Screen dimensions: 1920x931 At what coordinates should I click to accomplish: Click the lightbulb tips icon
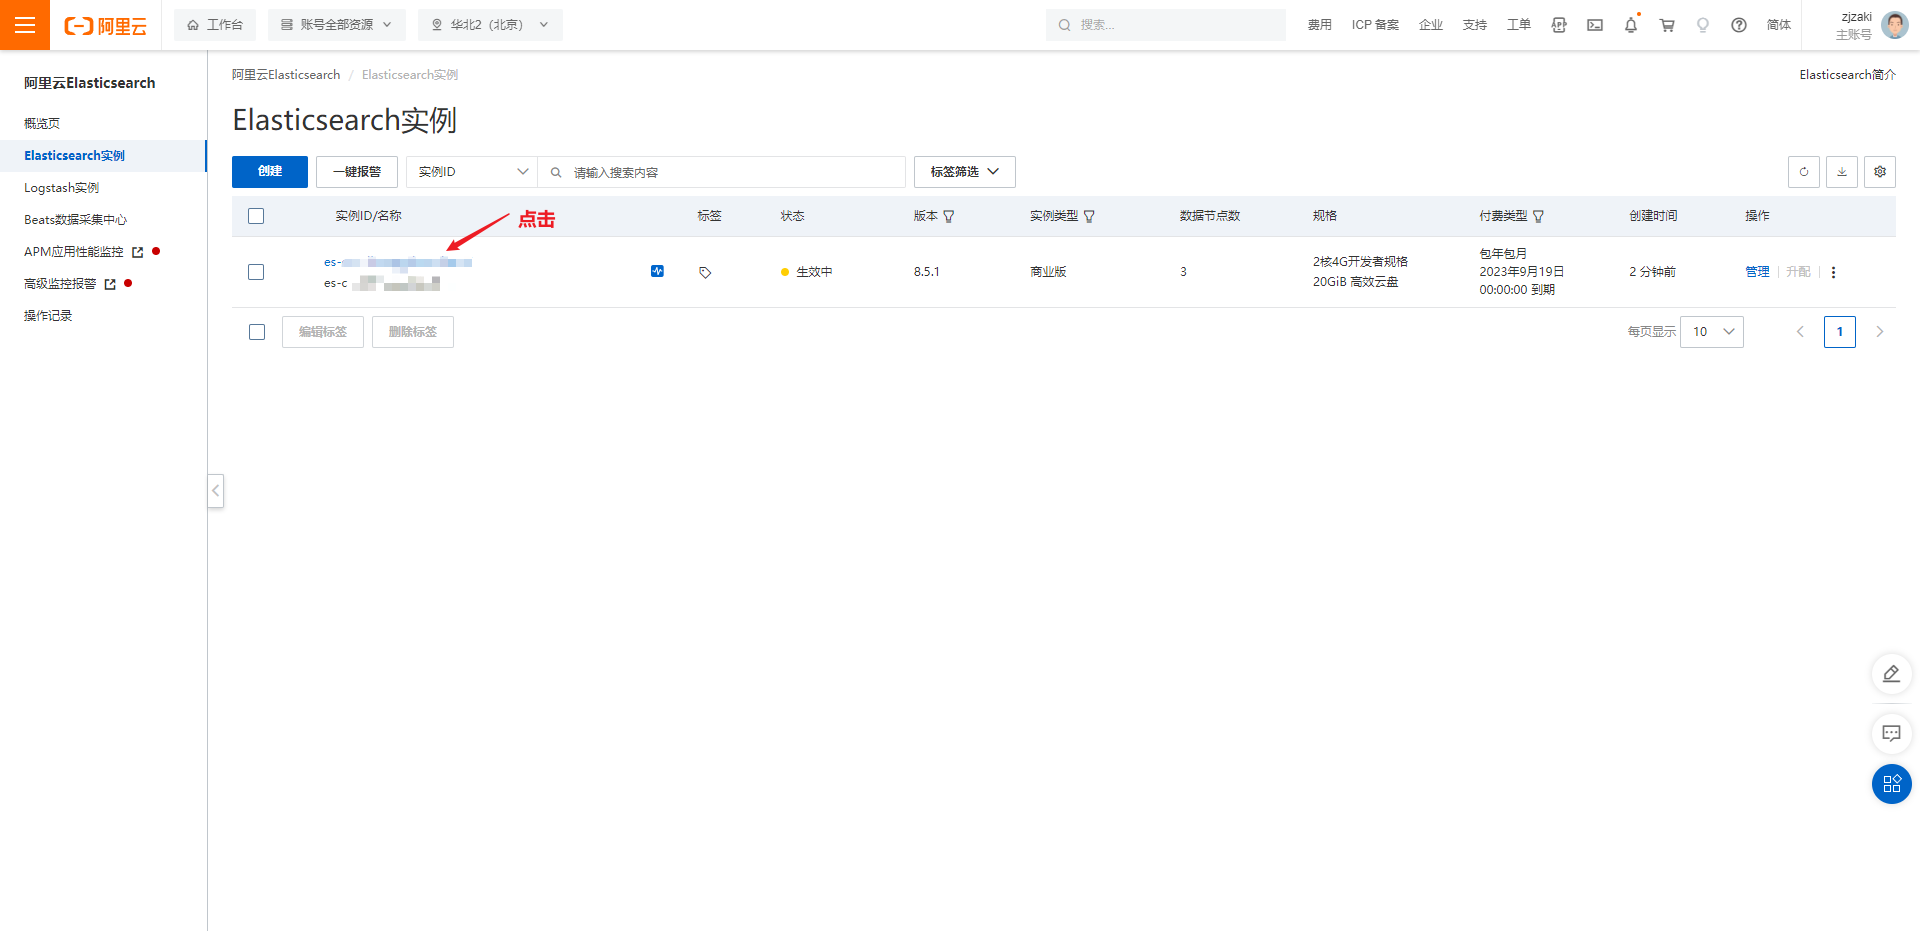pos(1703,25)
